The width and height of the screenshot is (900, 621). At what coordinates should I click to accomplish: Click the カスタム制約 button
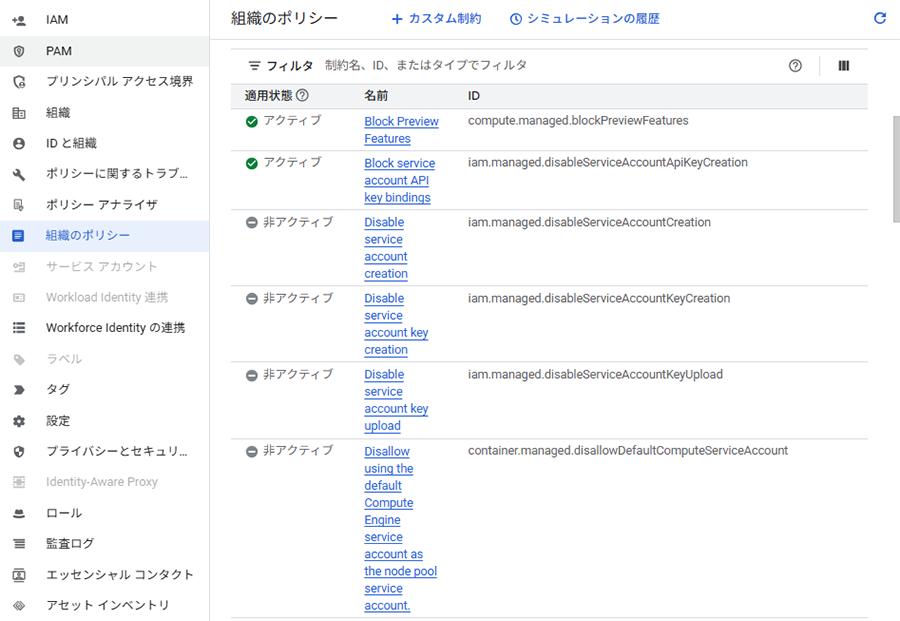pos(436,19)
